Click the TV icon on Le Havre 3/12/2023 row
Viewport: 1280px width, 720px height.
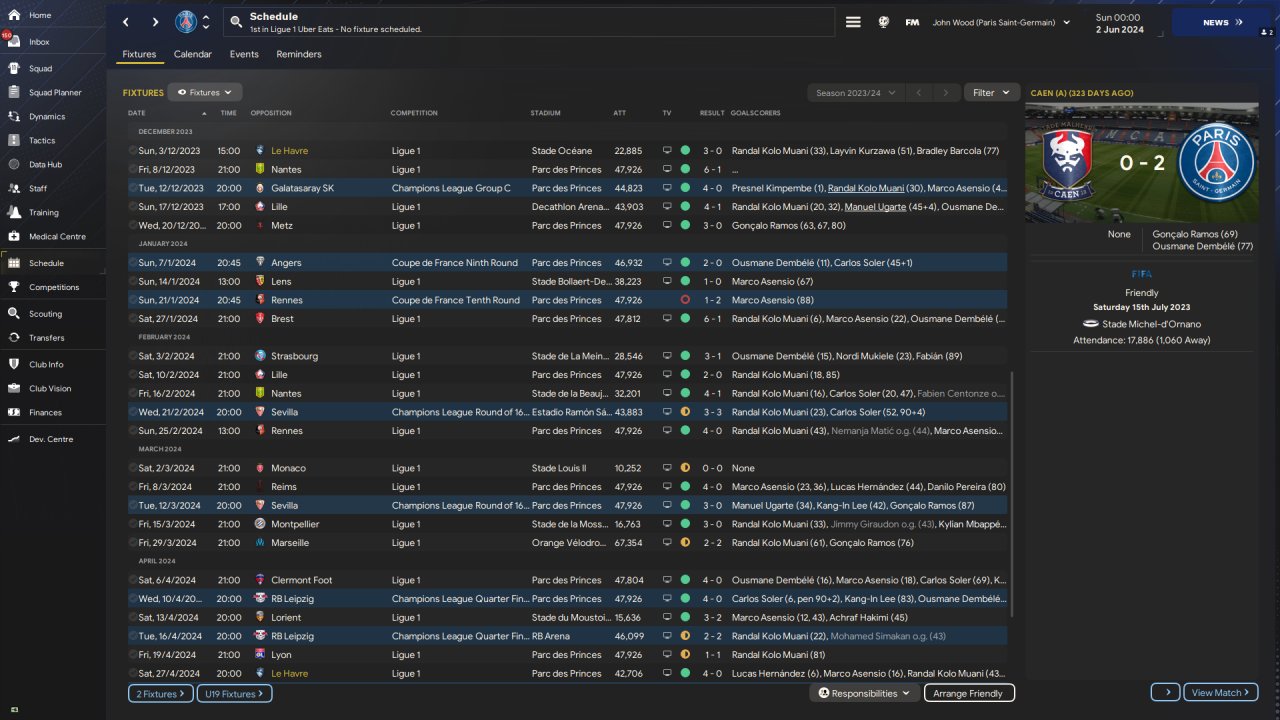(667, 151)
